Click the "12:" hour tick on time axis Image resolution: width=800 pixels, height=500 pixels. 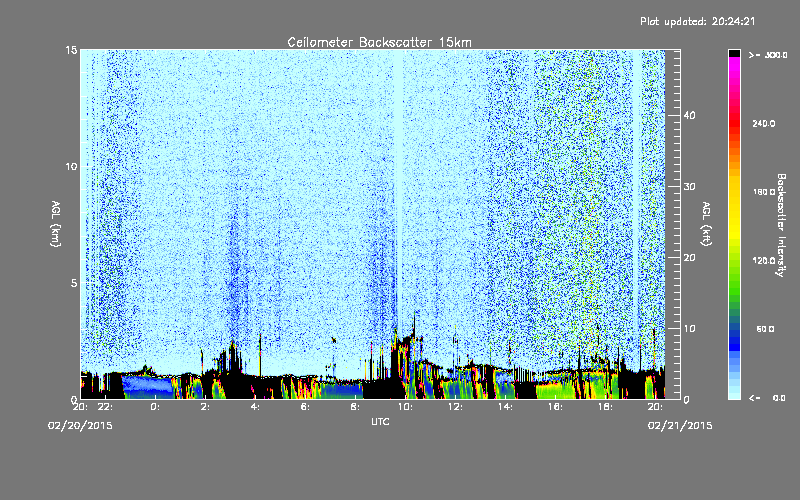455,407
